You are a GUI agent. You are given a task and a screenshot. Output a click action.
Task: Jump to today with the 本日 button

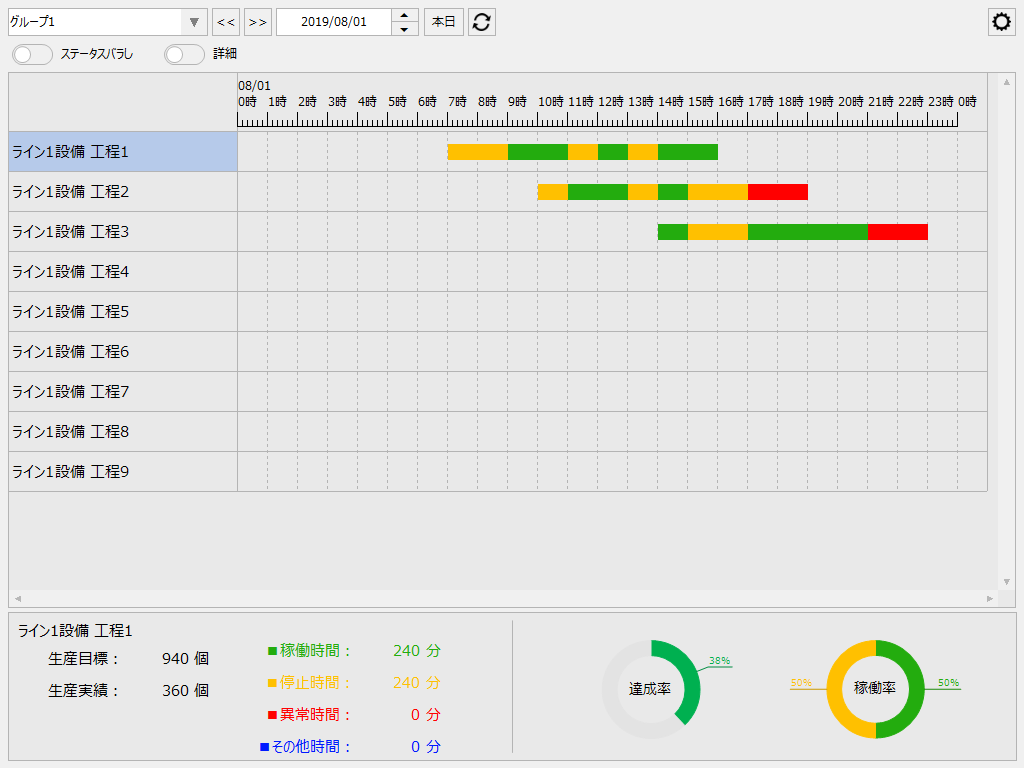443,21
